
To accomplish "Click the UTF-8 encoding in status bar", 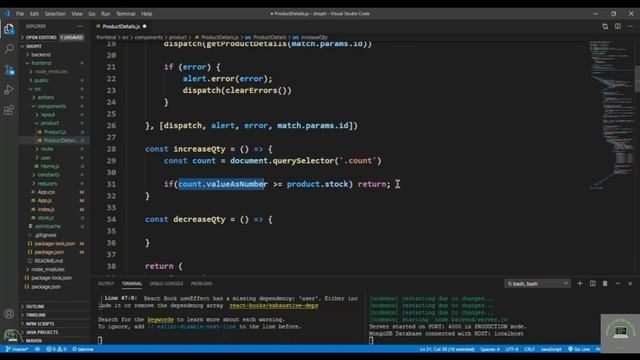I will [512, 349].
